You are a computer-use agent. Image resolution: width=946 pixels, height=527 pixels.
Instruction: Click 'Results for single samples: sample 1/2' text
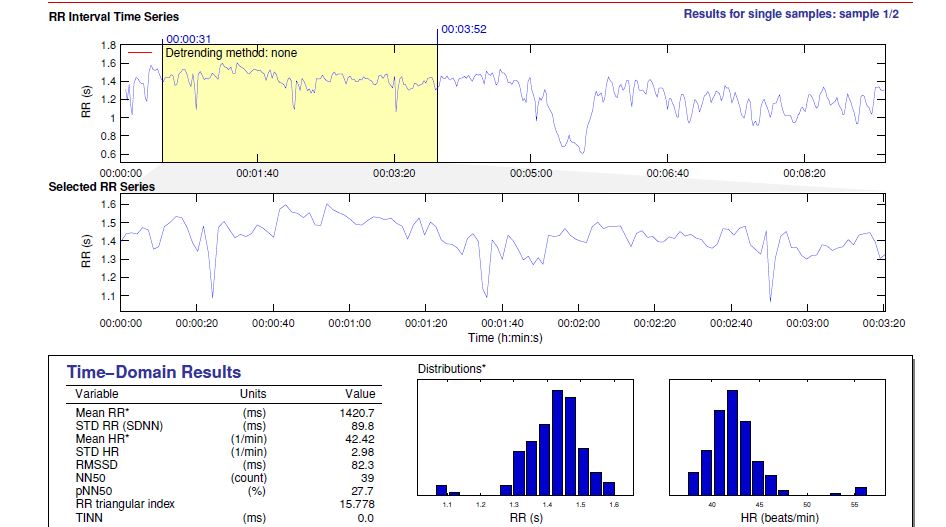pyautogui.click(x=791, y=14)
